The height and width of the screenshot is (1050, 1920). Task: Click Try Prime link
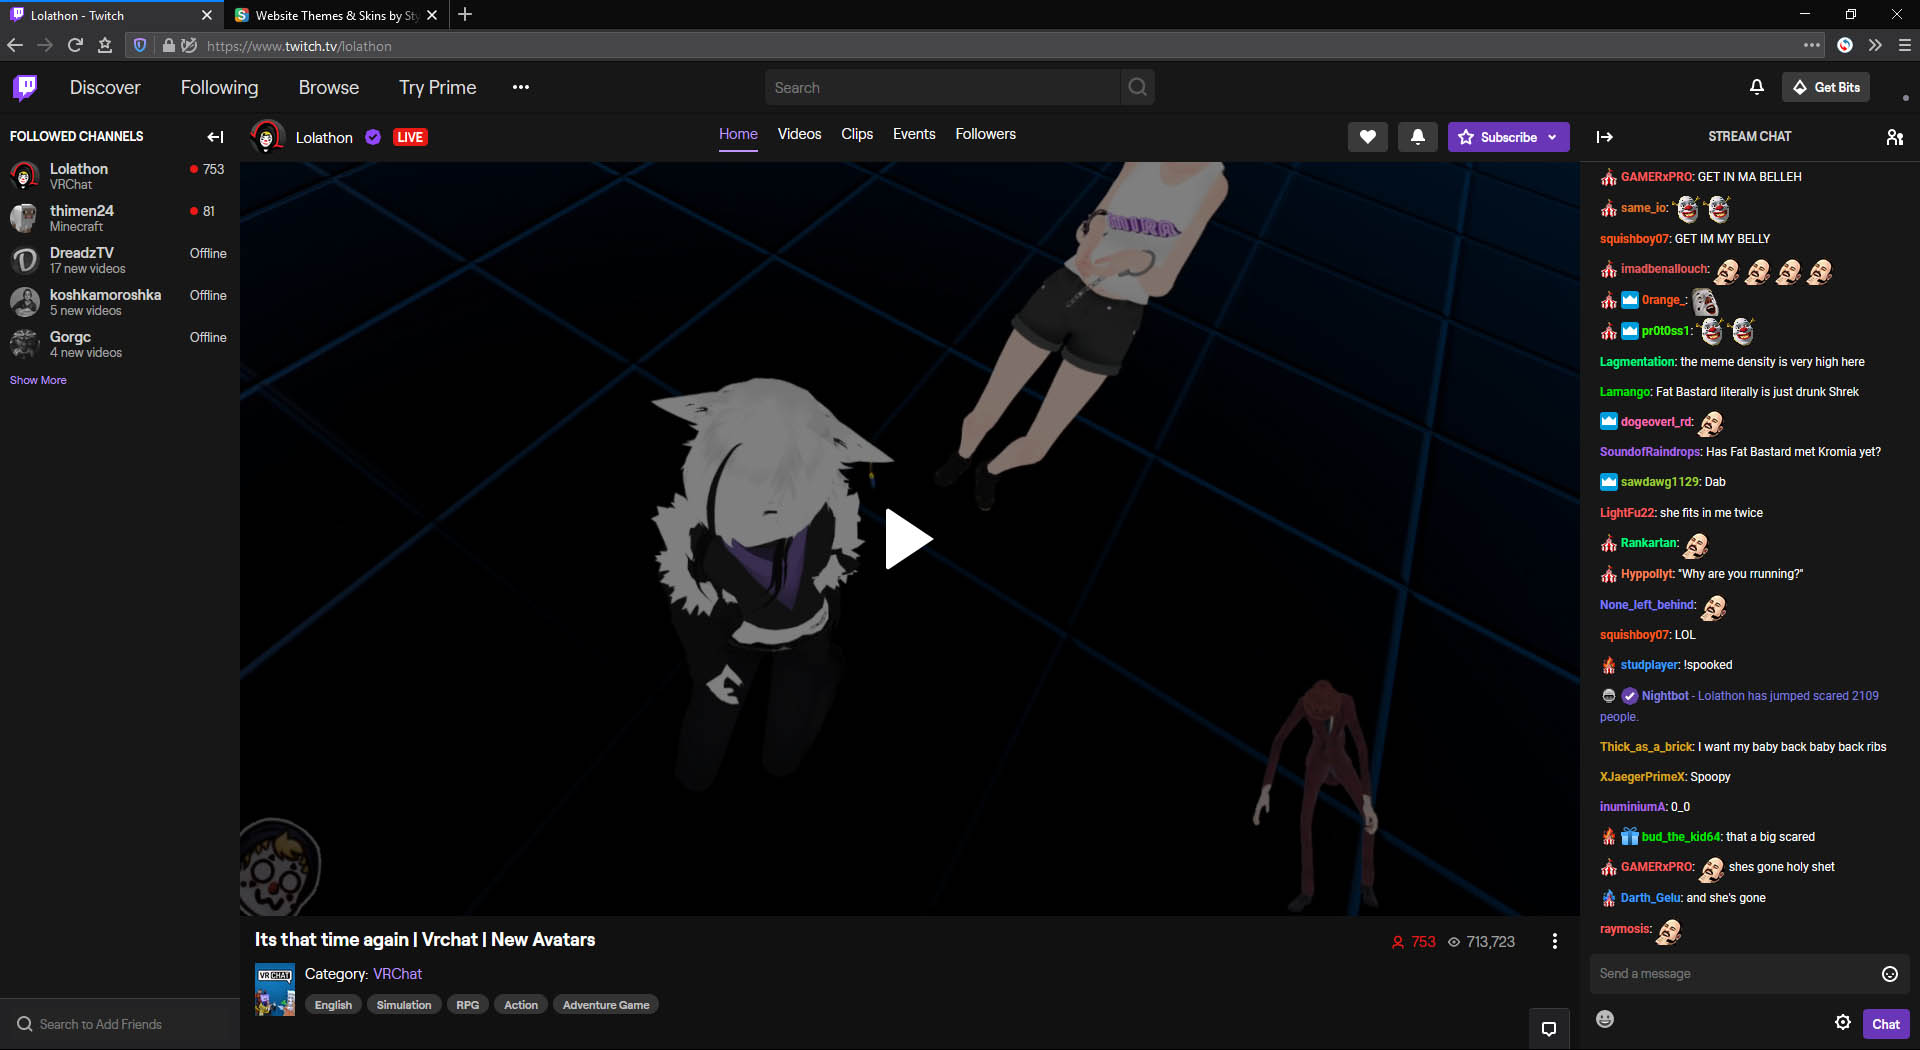[437, 88]
